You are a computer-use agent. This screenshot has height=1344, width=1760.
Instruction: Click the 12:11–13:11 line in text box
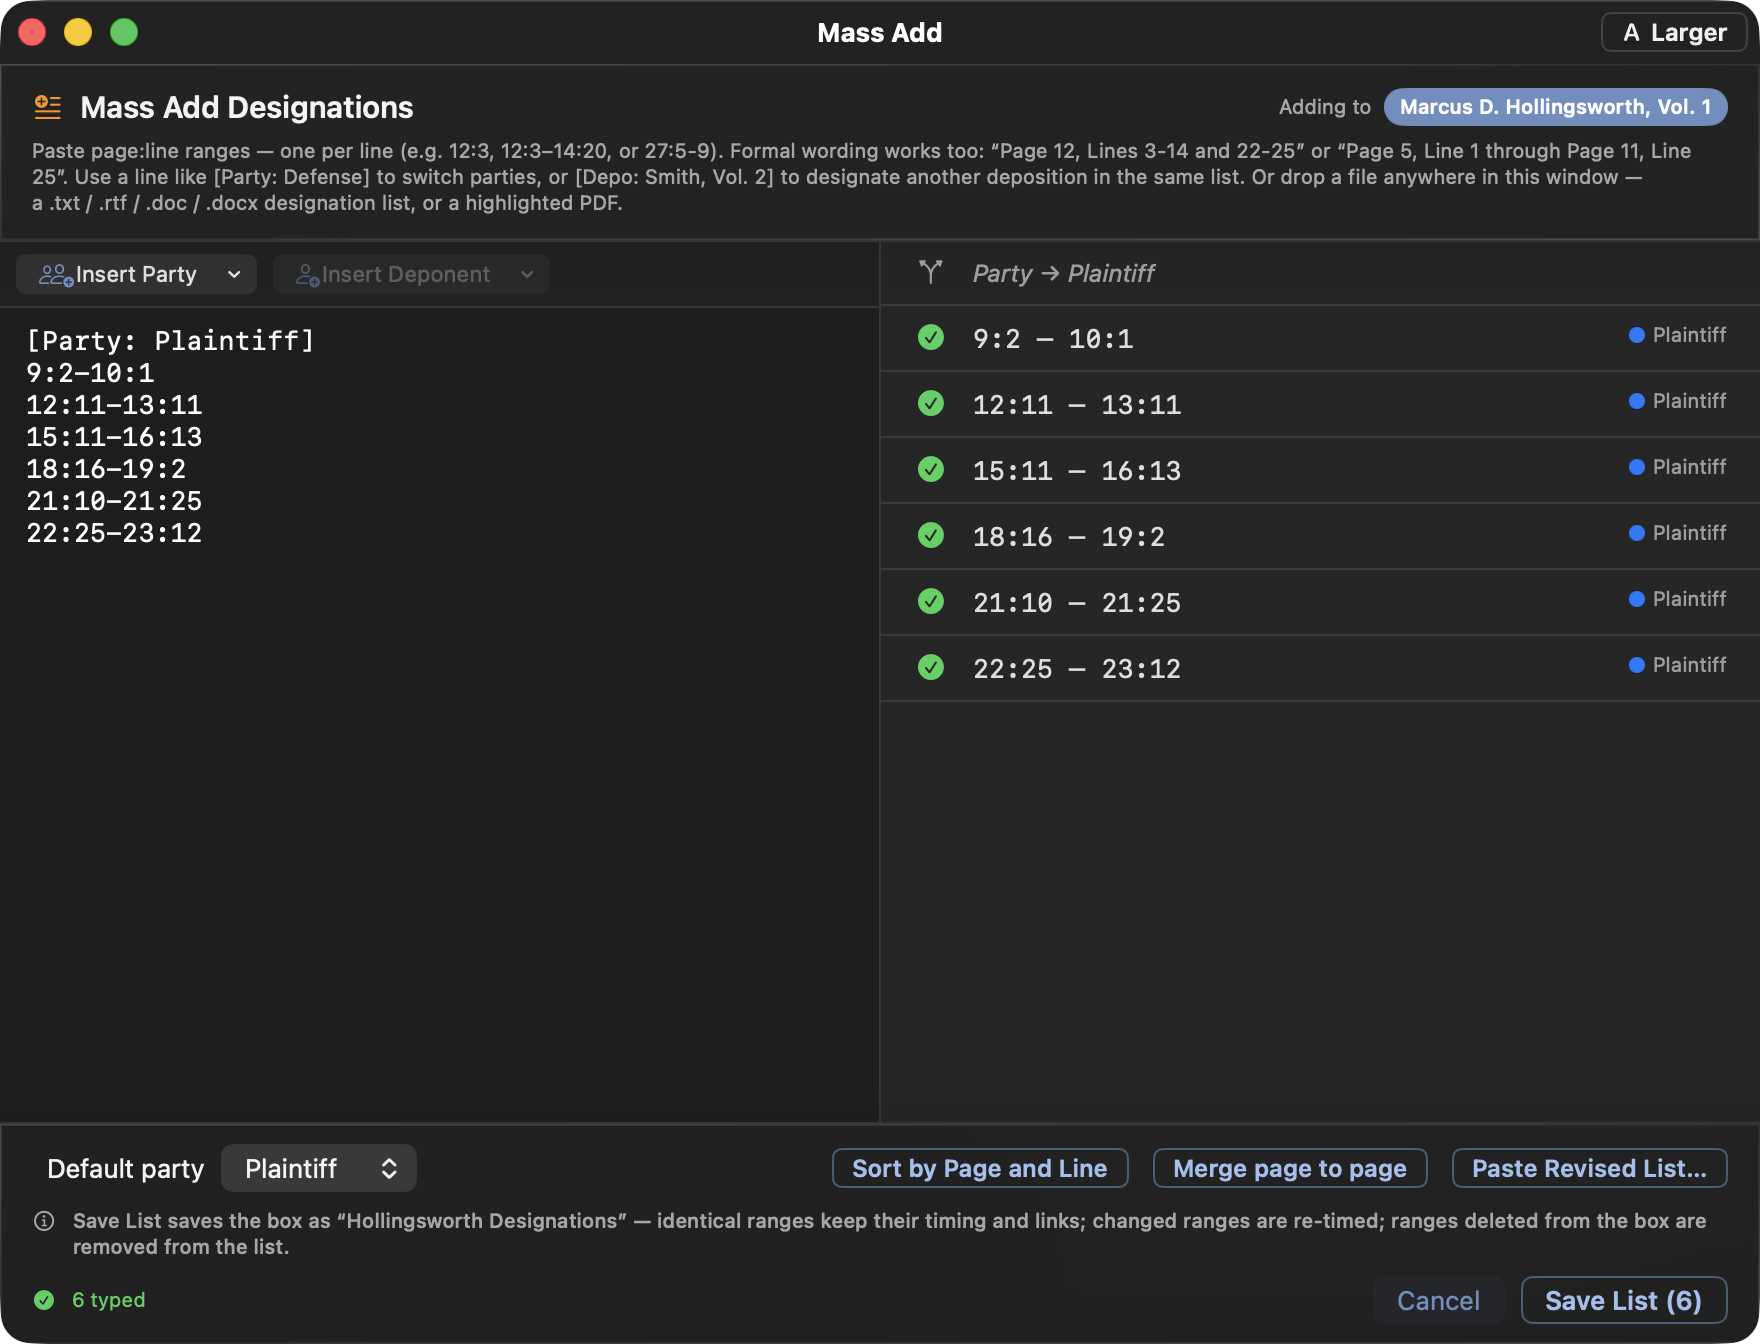click(x=114, y=405)
